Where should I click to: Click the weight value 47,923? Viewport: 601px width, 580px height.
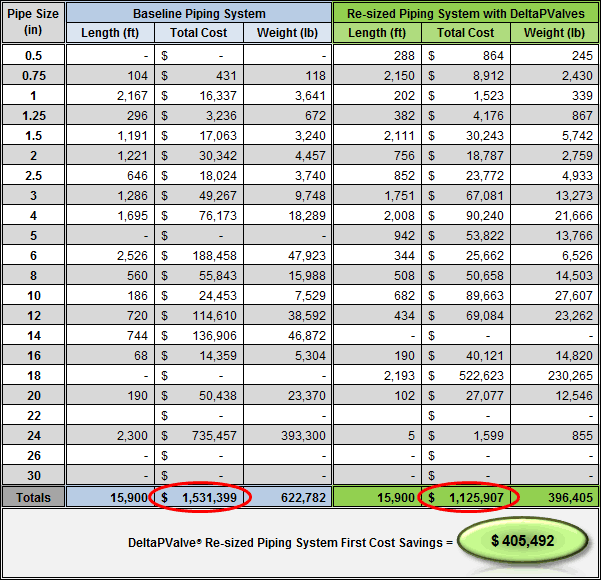click(x=307, y=255)
